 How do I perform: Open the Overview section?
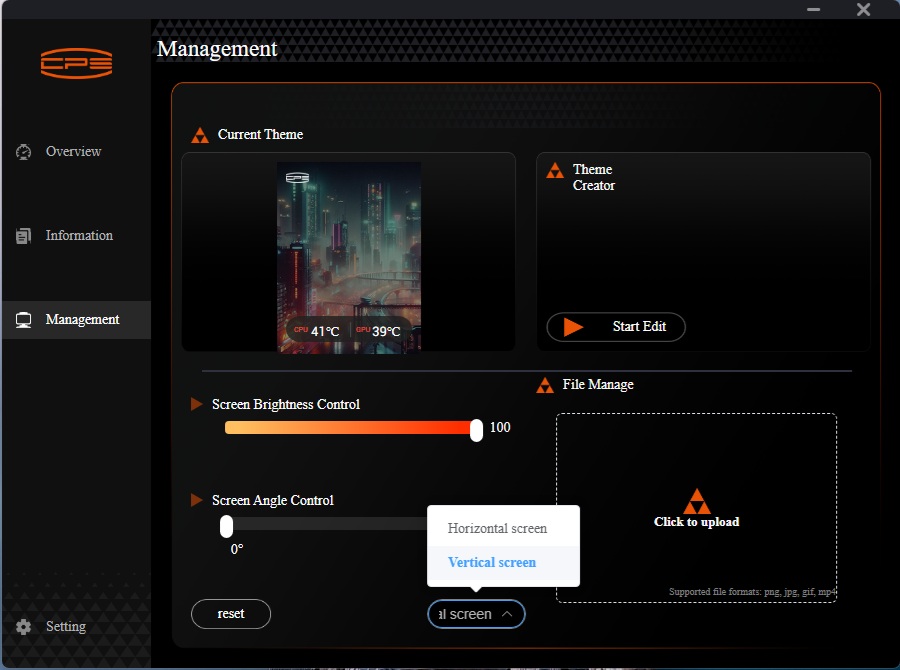[76, 152]
